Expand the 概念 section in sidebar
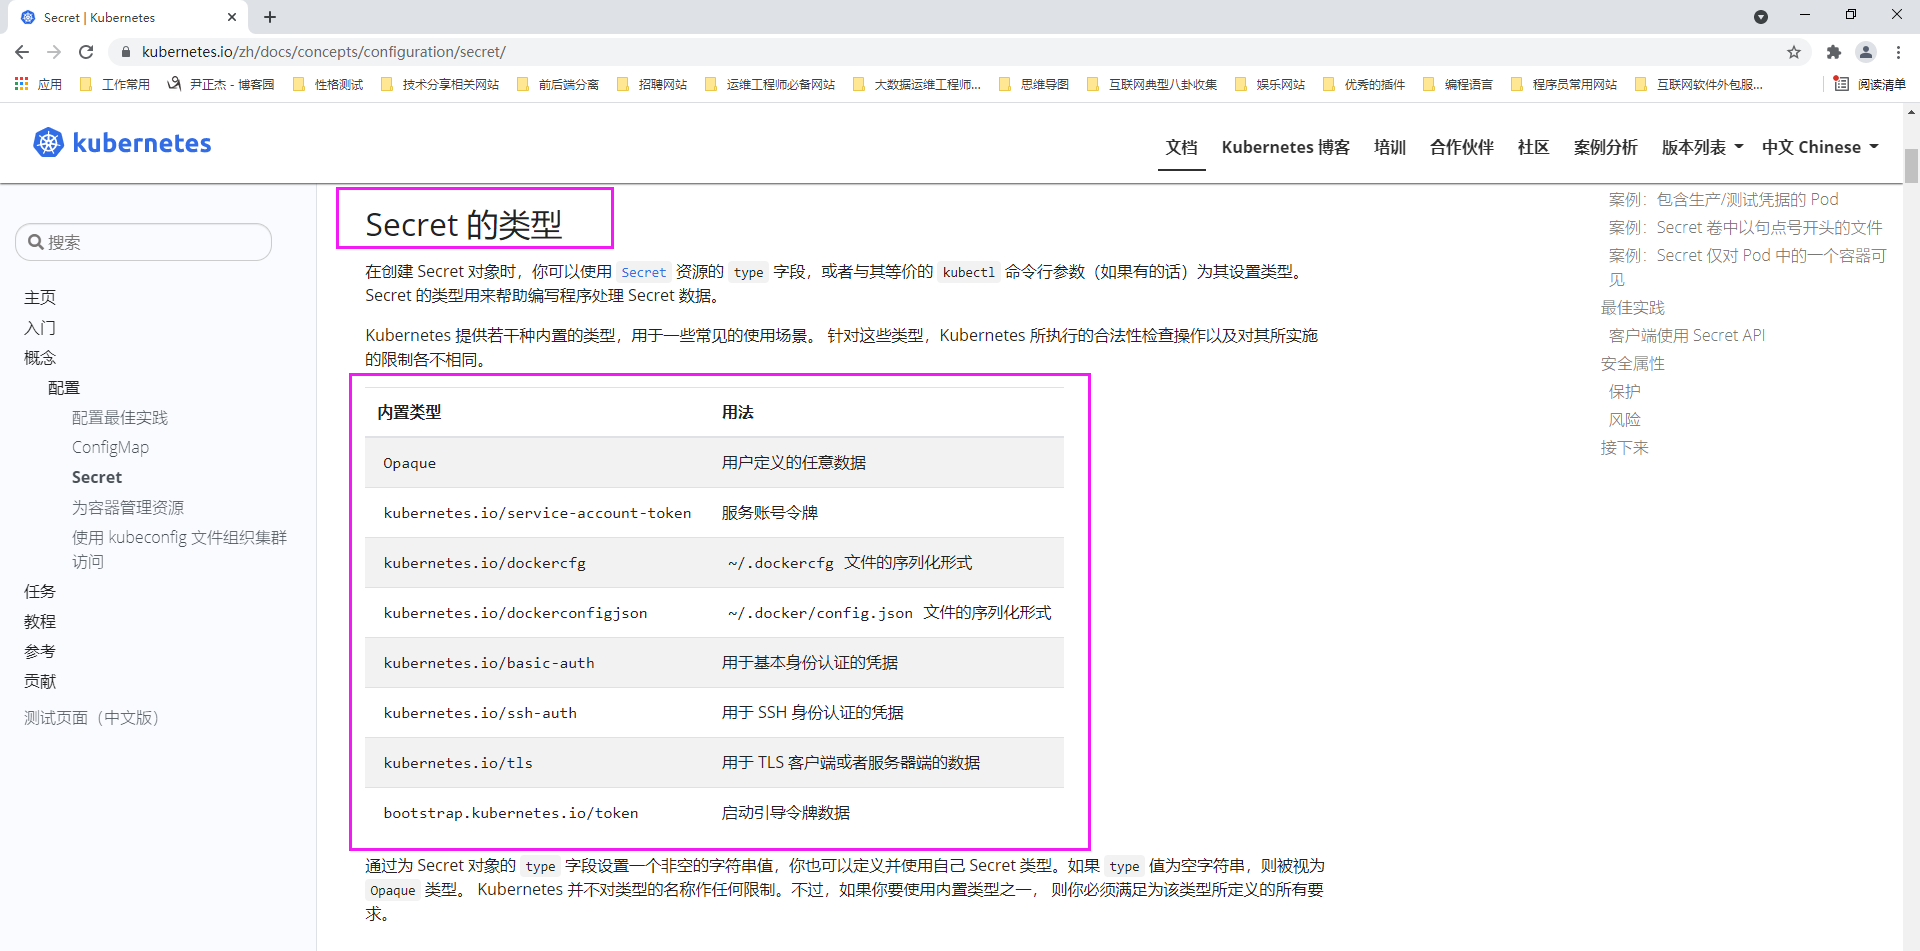The width and height of the screenshot is (1920, 951). point(40,358)
